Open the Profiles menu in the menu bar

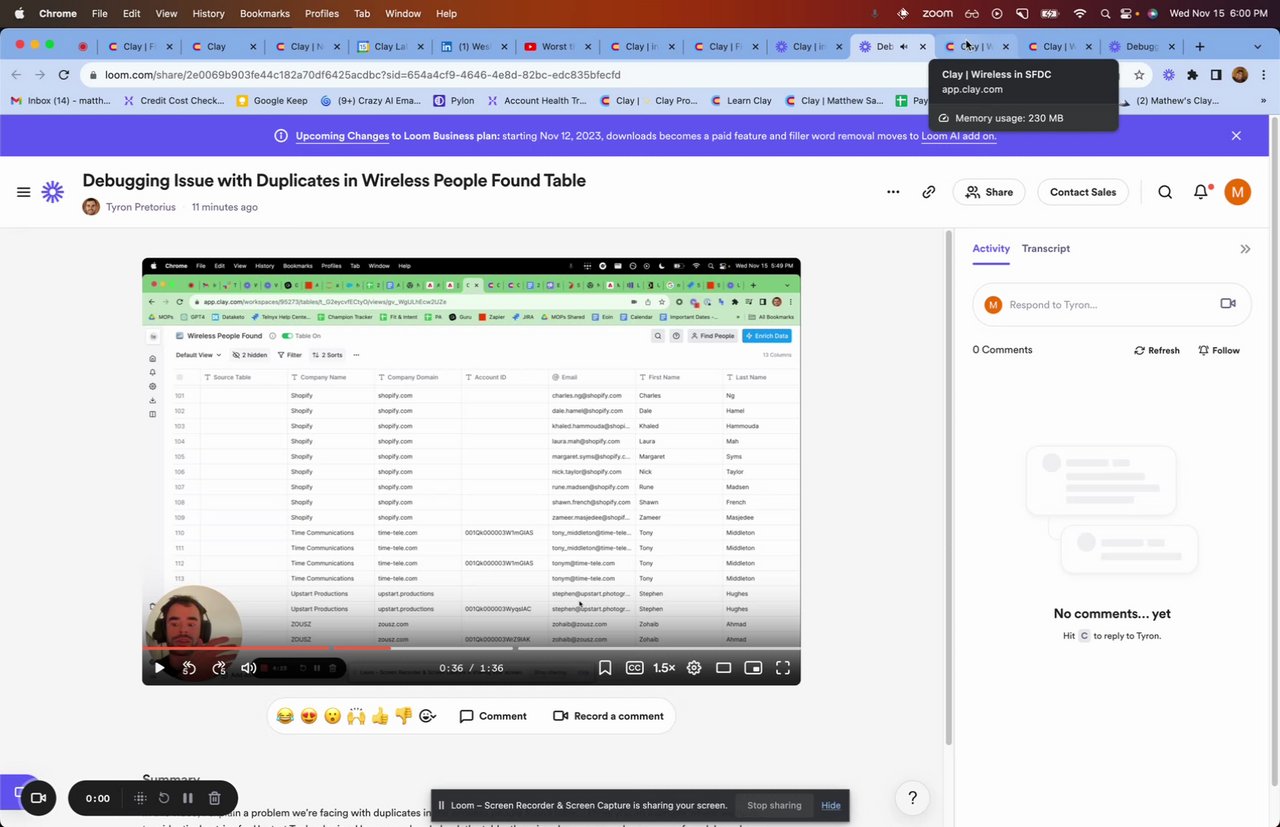(x=322, y=13)
